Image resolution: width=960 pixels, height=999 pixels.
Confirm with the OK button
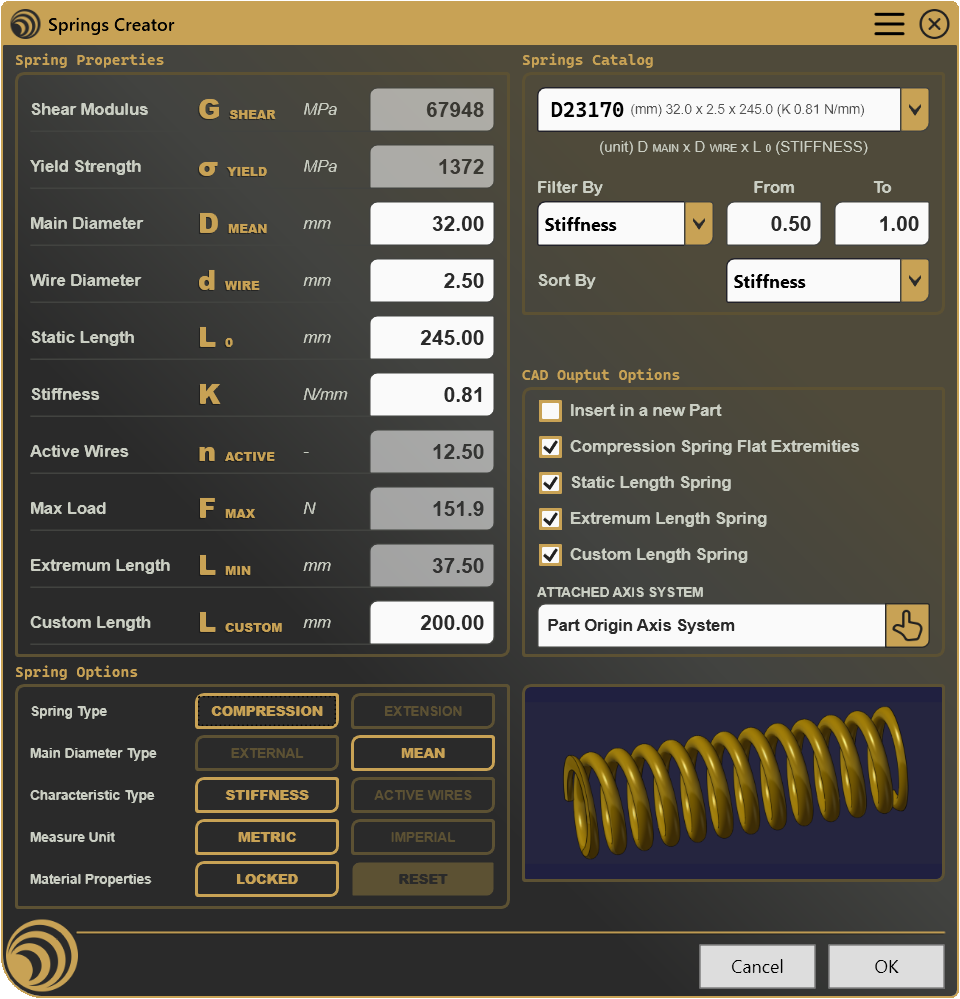click(x=886, y=967)
